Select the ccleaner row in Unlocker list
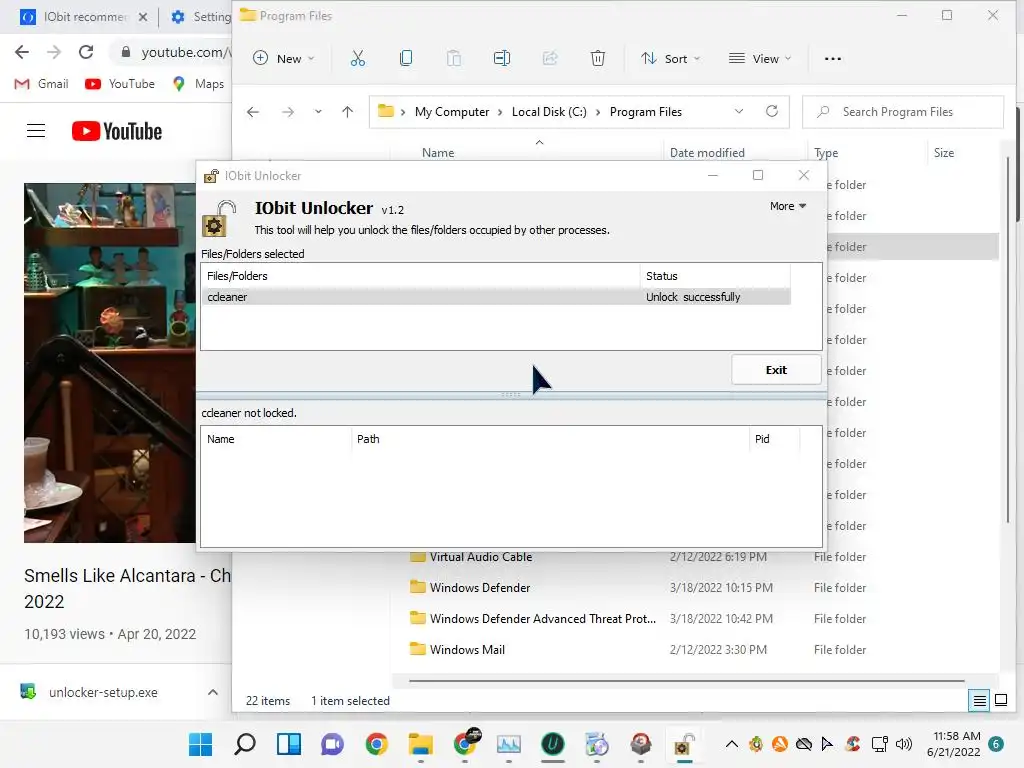Screen dimensions: 1024x768 click(x=495, y=297)
